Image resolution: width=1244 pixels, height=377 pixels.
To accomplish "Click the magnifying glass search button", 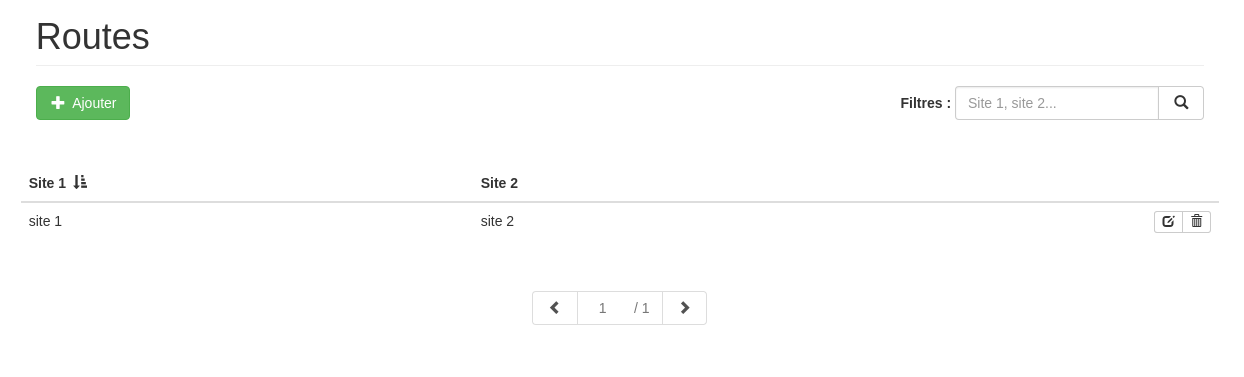I will coord(1181,103).
